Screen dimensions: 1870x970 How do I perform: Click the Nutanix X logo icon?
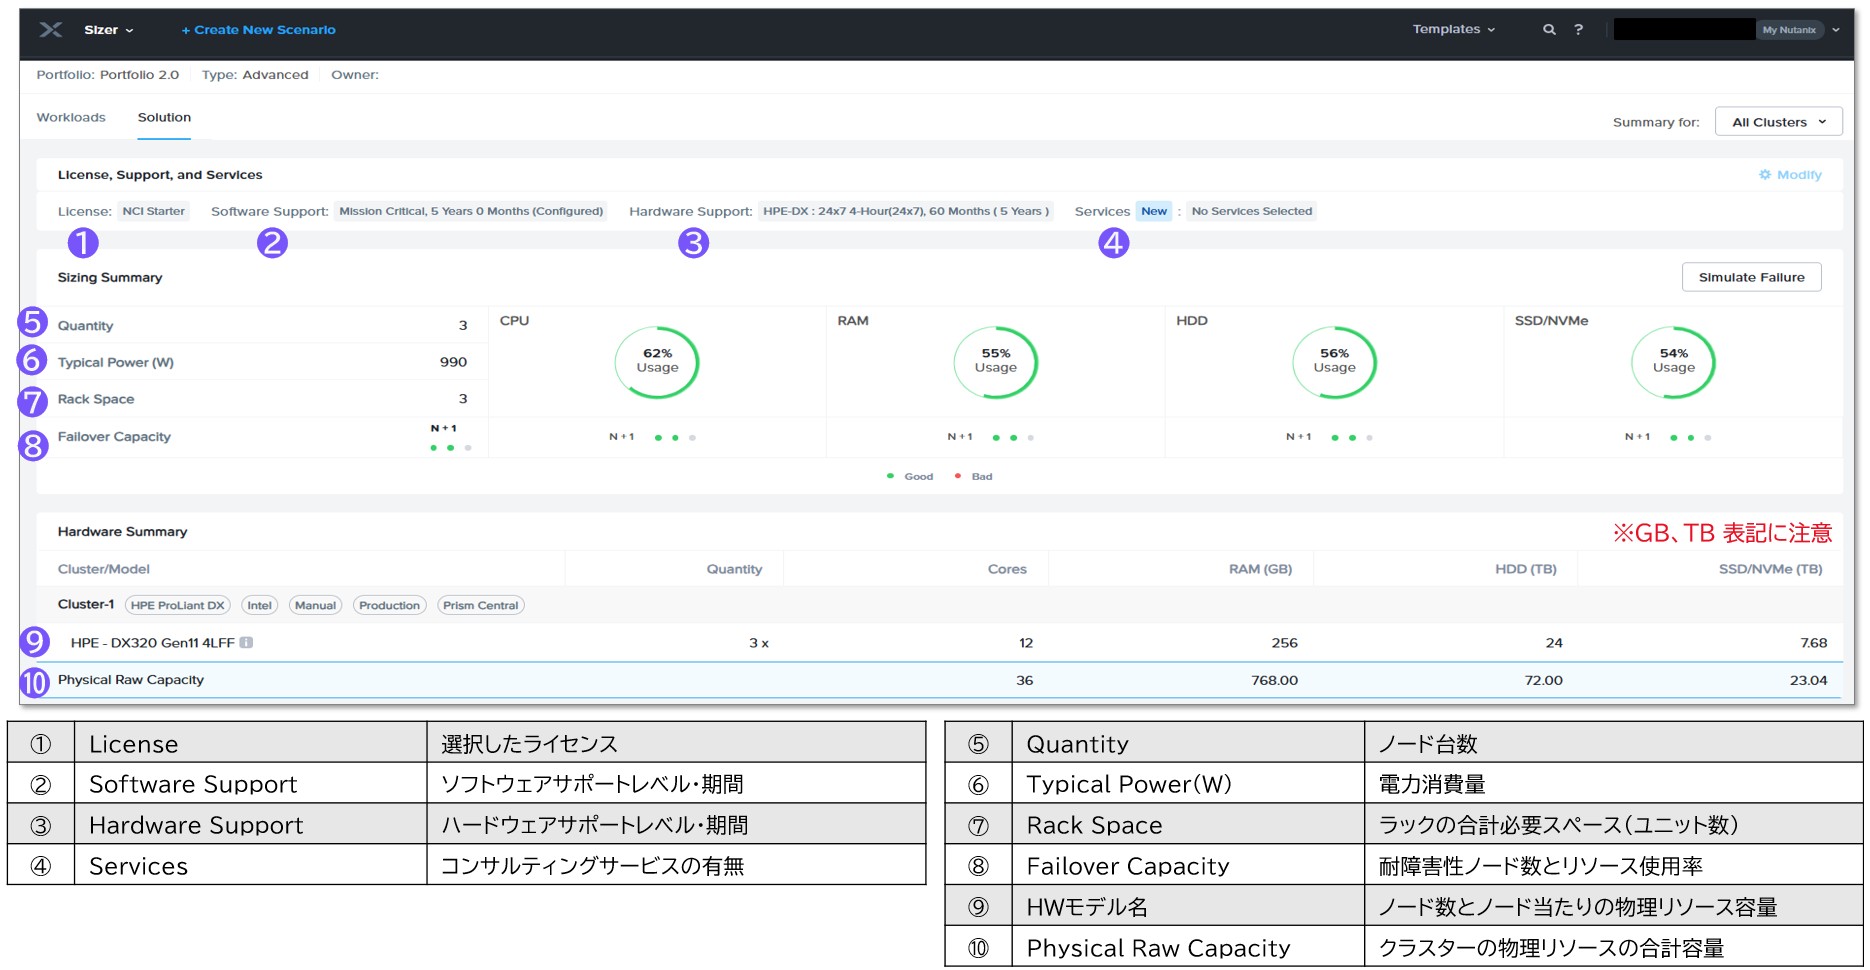50,30
